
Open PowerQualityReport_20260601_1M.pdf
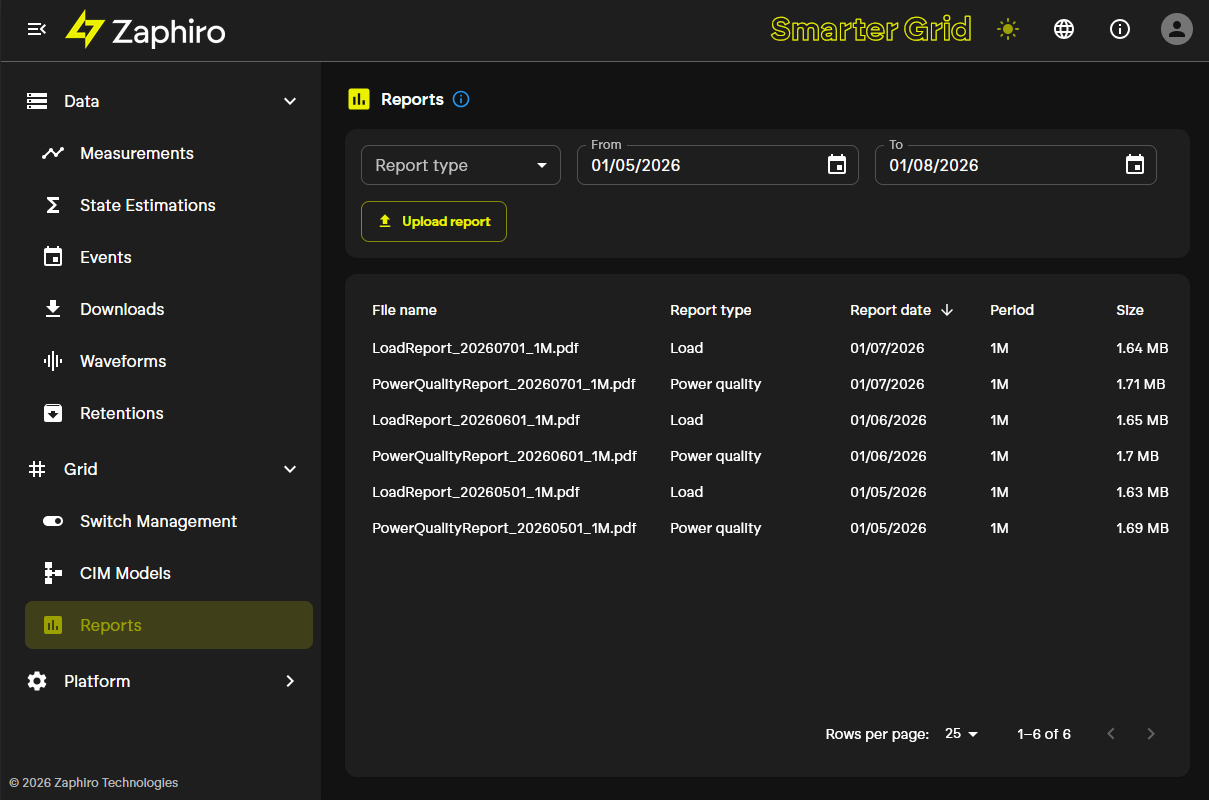(x=504, y=456)
